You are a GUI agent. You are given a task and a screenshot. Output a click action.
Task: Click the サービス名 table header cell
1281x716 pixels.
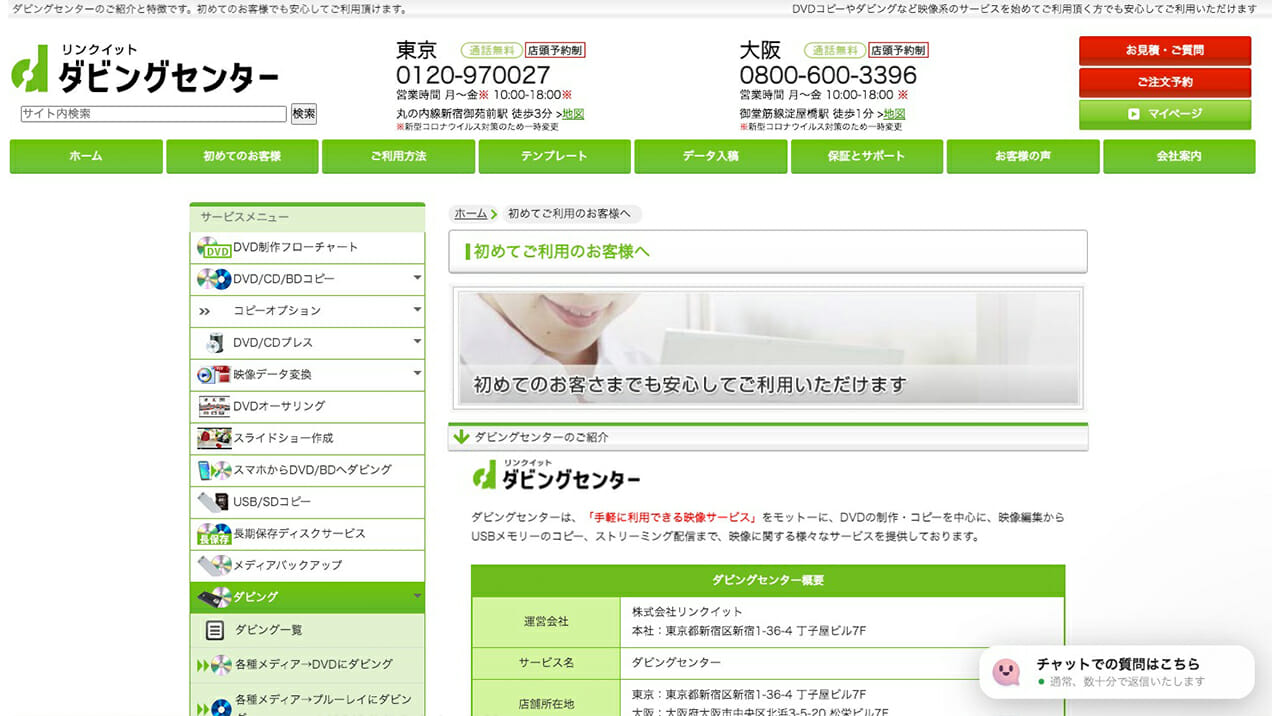546,663
